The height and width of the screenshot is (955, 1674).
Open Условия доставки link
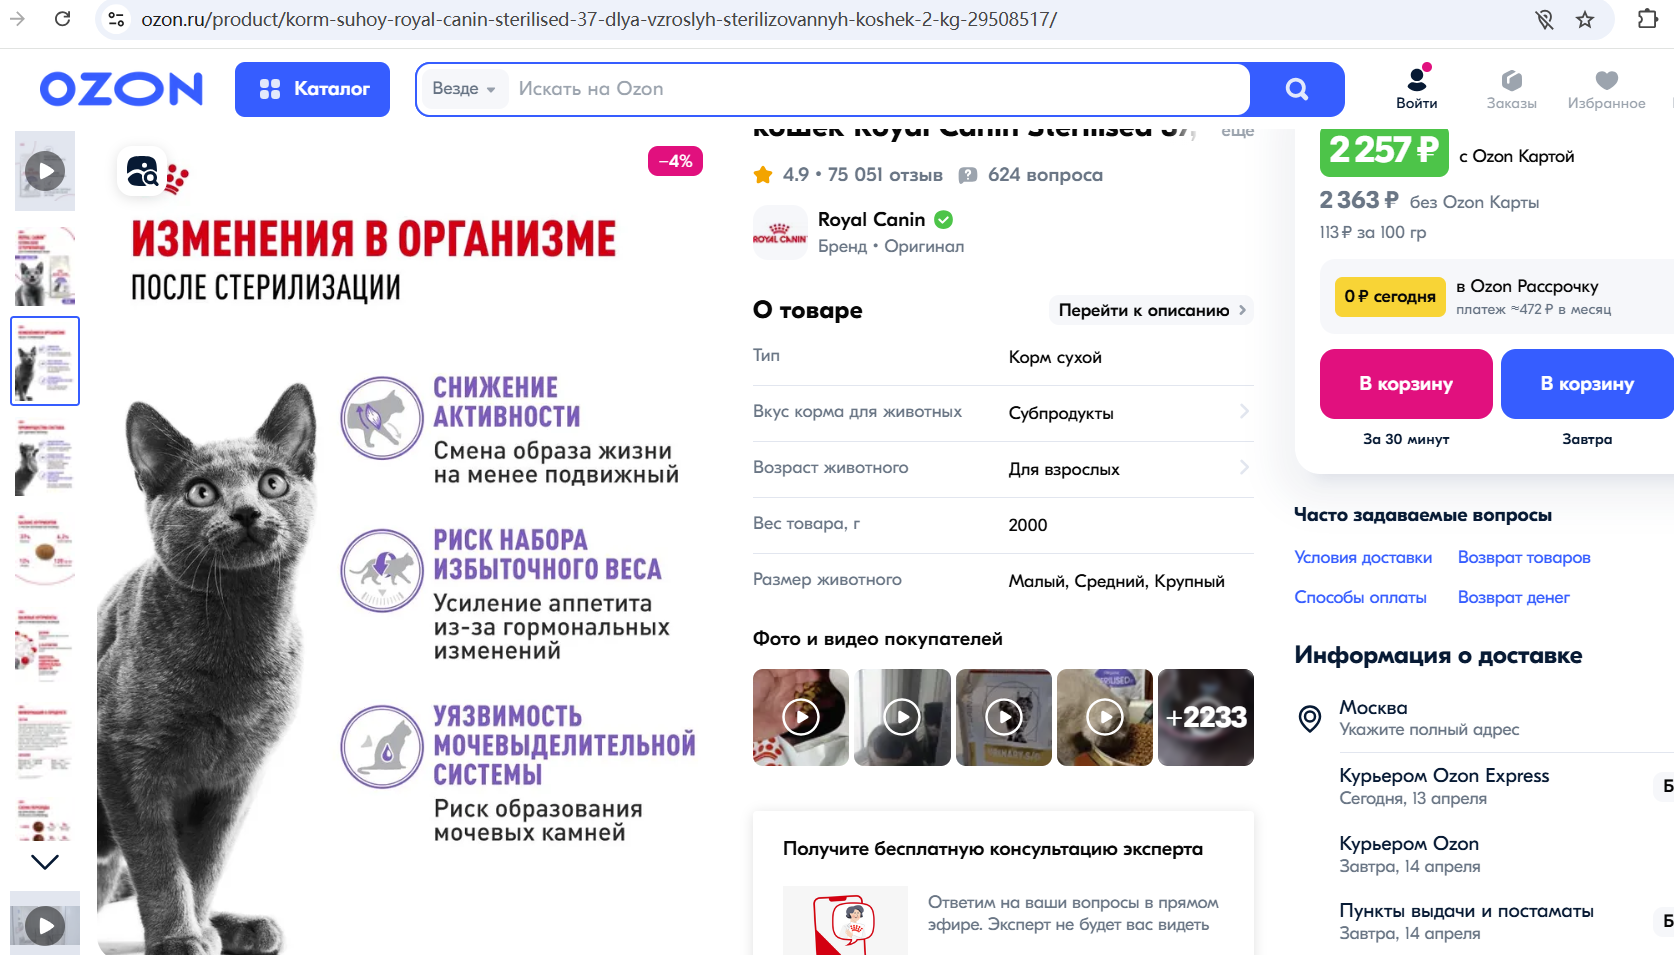point(1363,557)
